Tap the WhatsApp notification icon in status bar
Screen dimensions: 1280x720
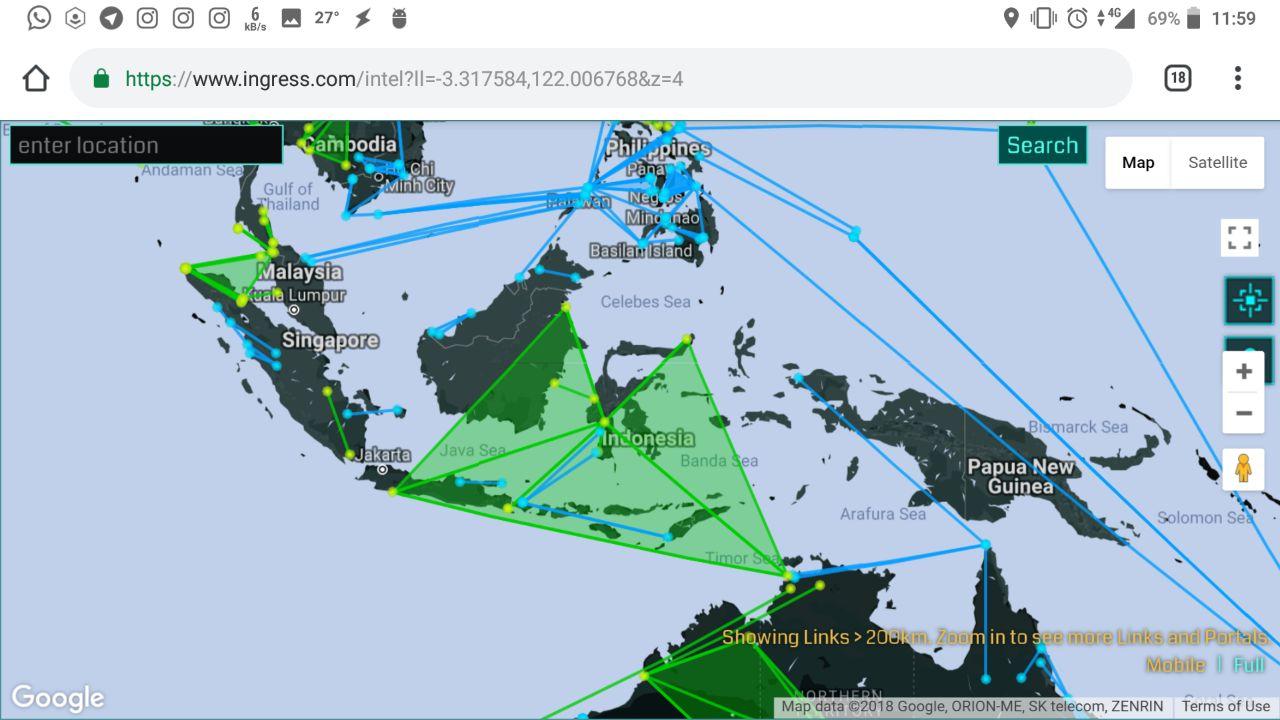tap(39, 18)
